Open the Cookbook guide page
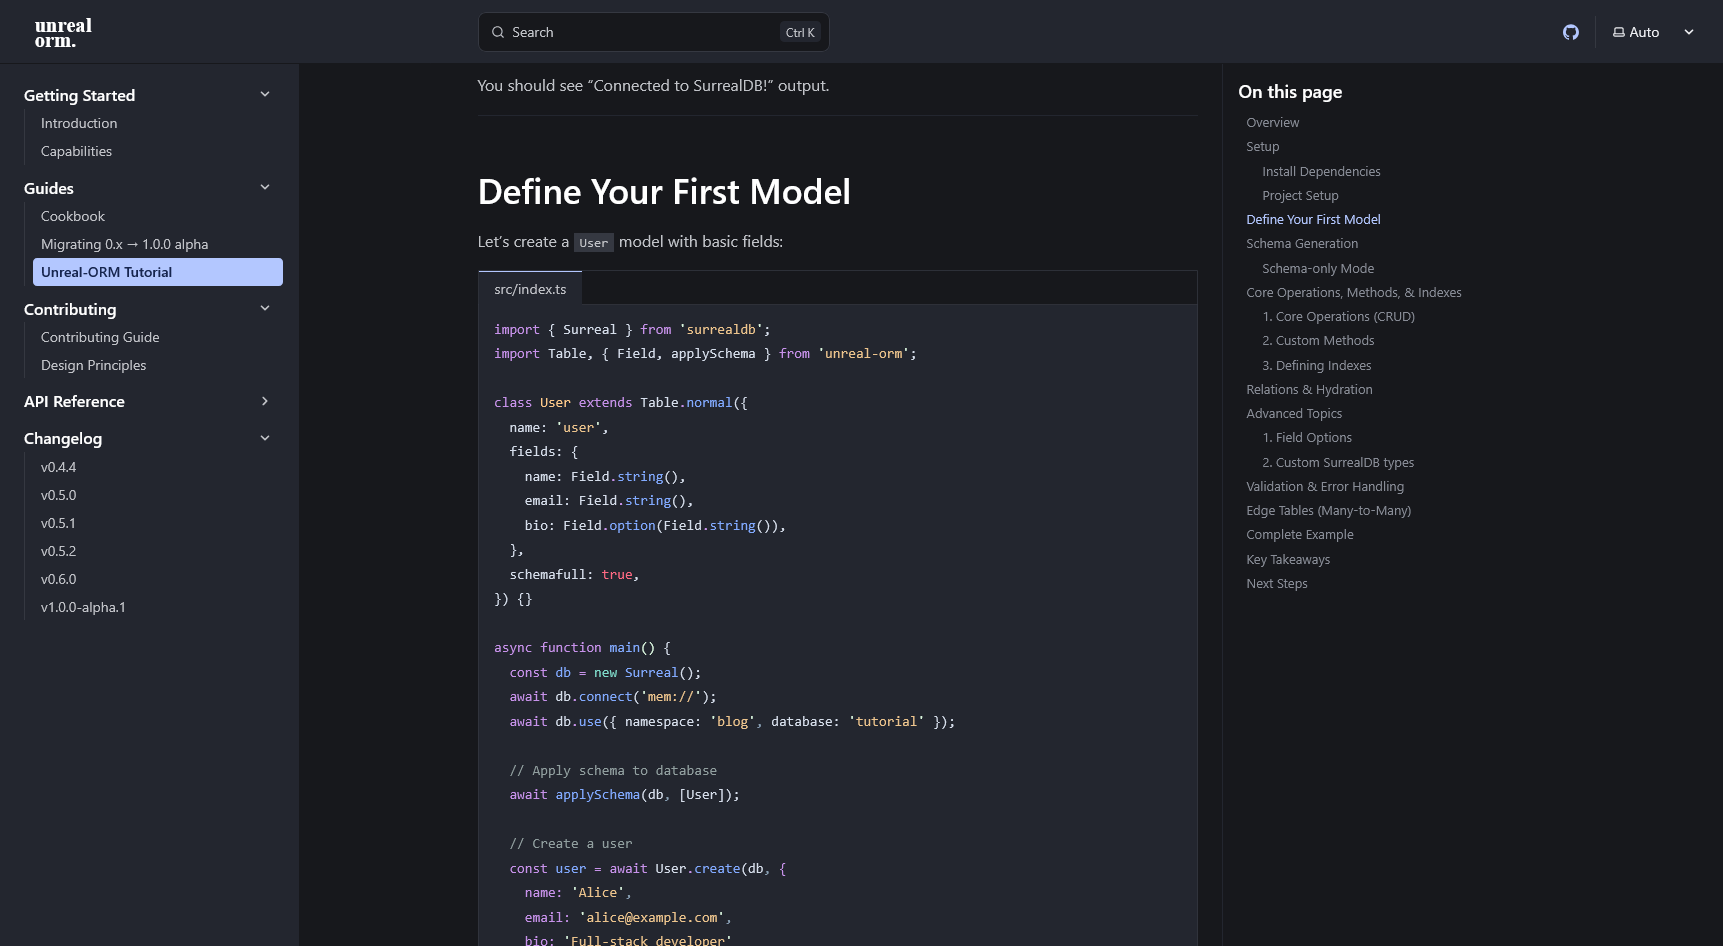Viewport: 1723px width, 946px height. coord(73,216)
